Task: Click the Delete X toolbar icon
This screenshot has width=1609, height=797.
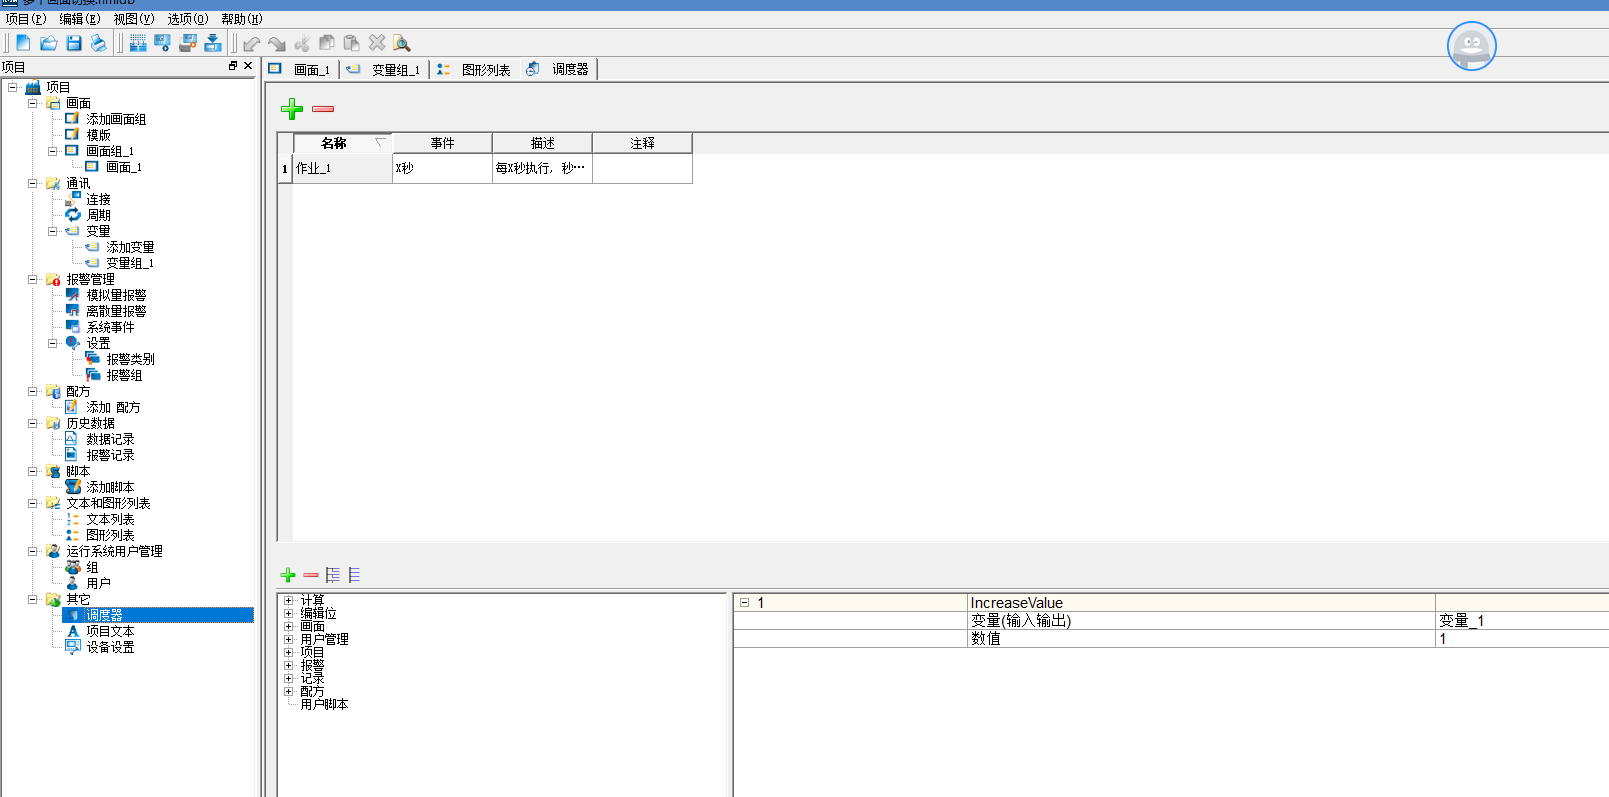Action: (377, 43)
